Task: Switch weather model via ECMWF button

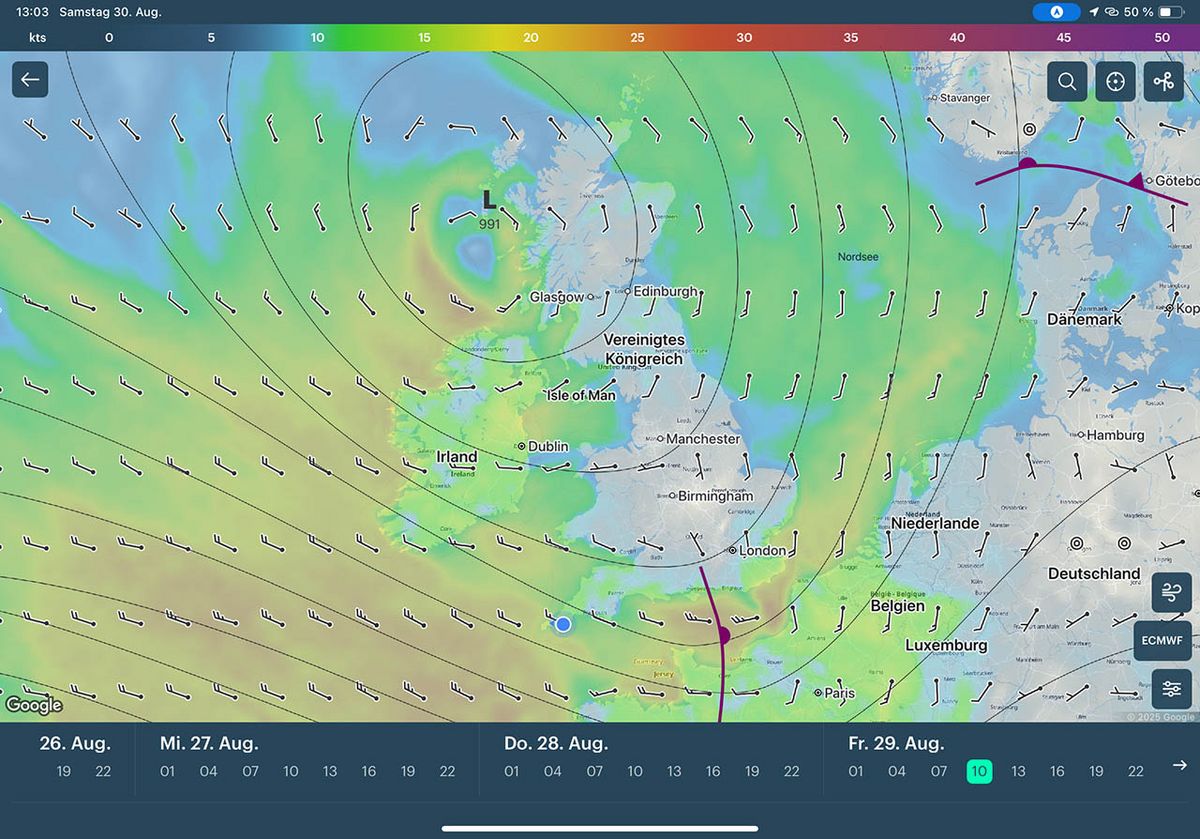Action: point(1163,641)
